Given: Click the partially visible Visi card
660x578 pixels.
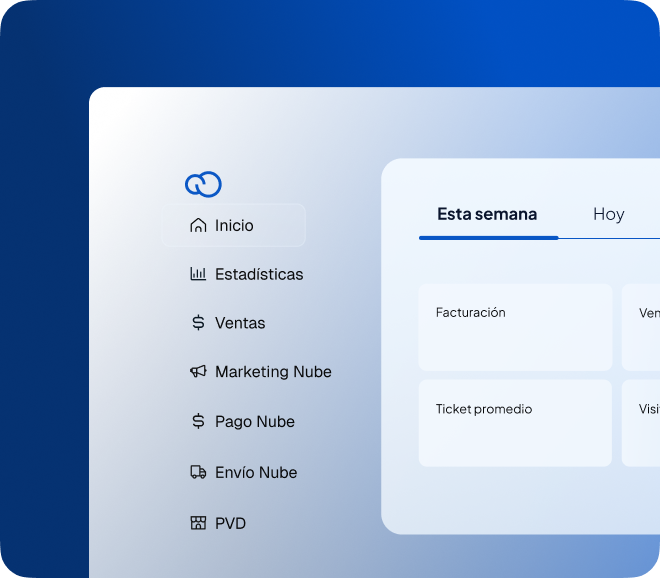Looking at the screenshot, I should pos(642,423).
